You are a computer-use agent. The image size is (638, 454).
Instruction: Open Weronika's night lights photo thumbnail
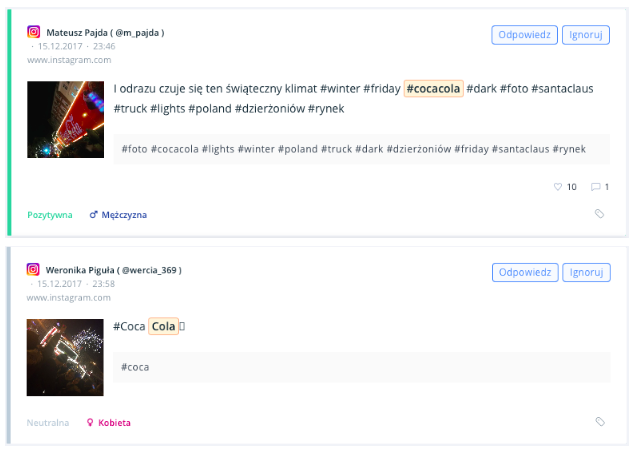coord(65,357)
